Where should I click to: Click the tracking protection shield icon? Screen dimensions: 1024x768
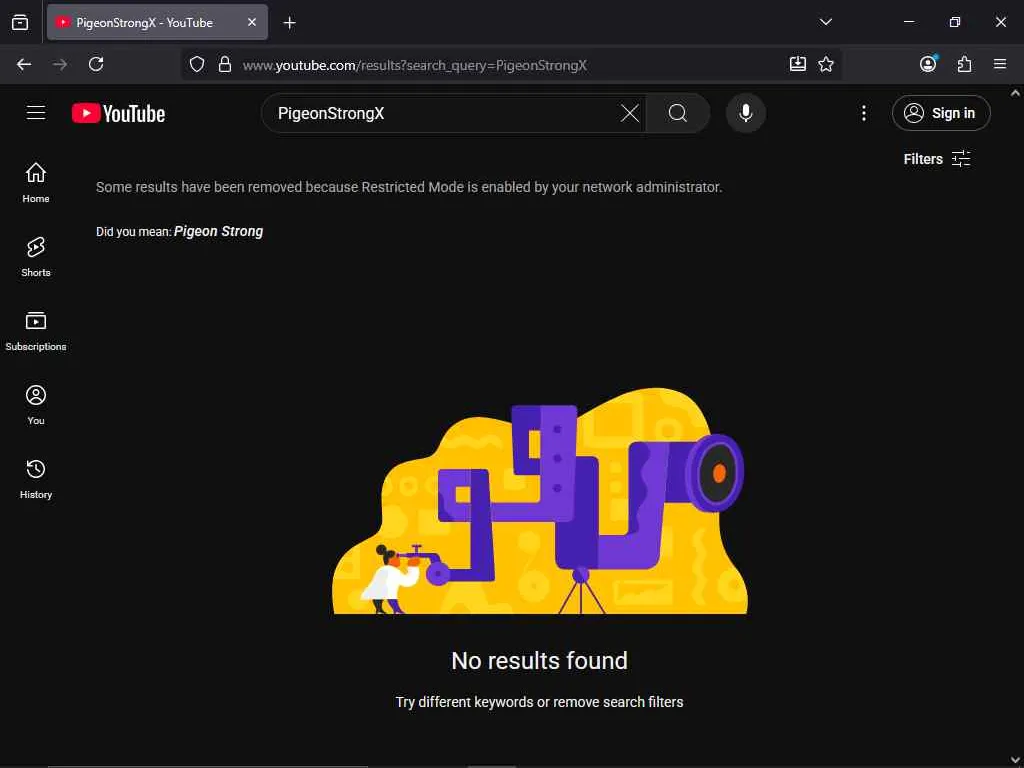click(197, 64)
